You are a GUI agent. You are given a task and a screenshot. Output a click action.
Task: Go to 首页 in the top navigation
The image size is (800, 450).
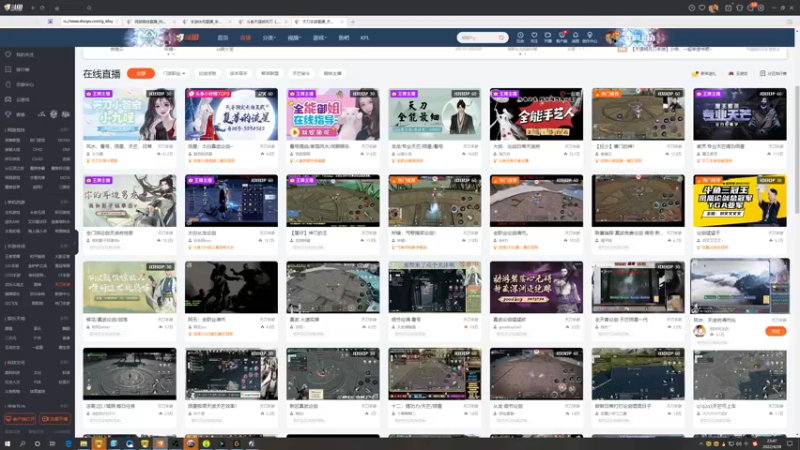(x=222, y=38)
